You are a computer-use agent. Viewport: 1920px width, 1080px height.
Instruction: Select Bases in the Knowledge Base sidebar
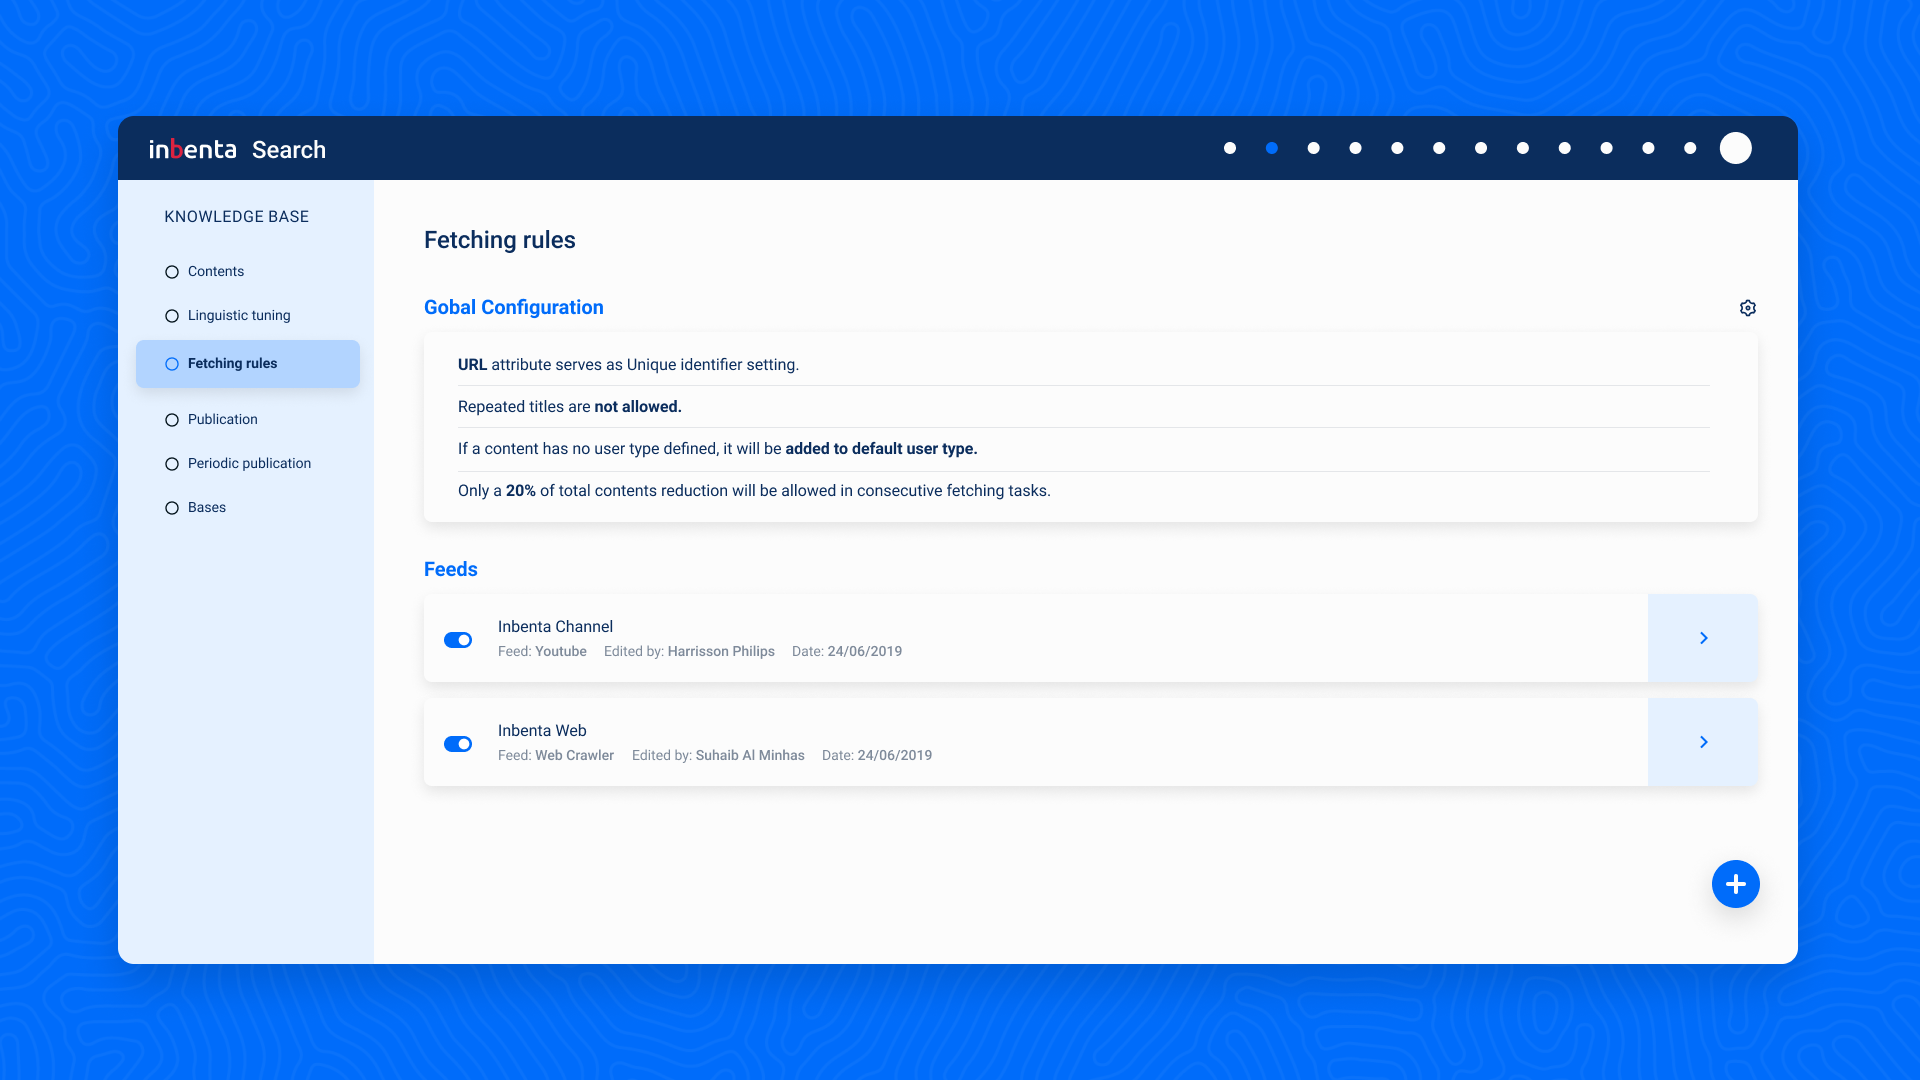[x=206, y=508]
